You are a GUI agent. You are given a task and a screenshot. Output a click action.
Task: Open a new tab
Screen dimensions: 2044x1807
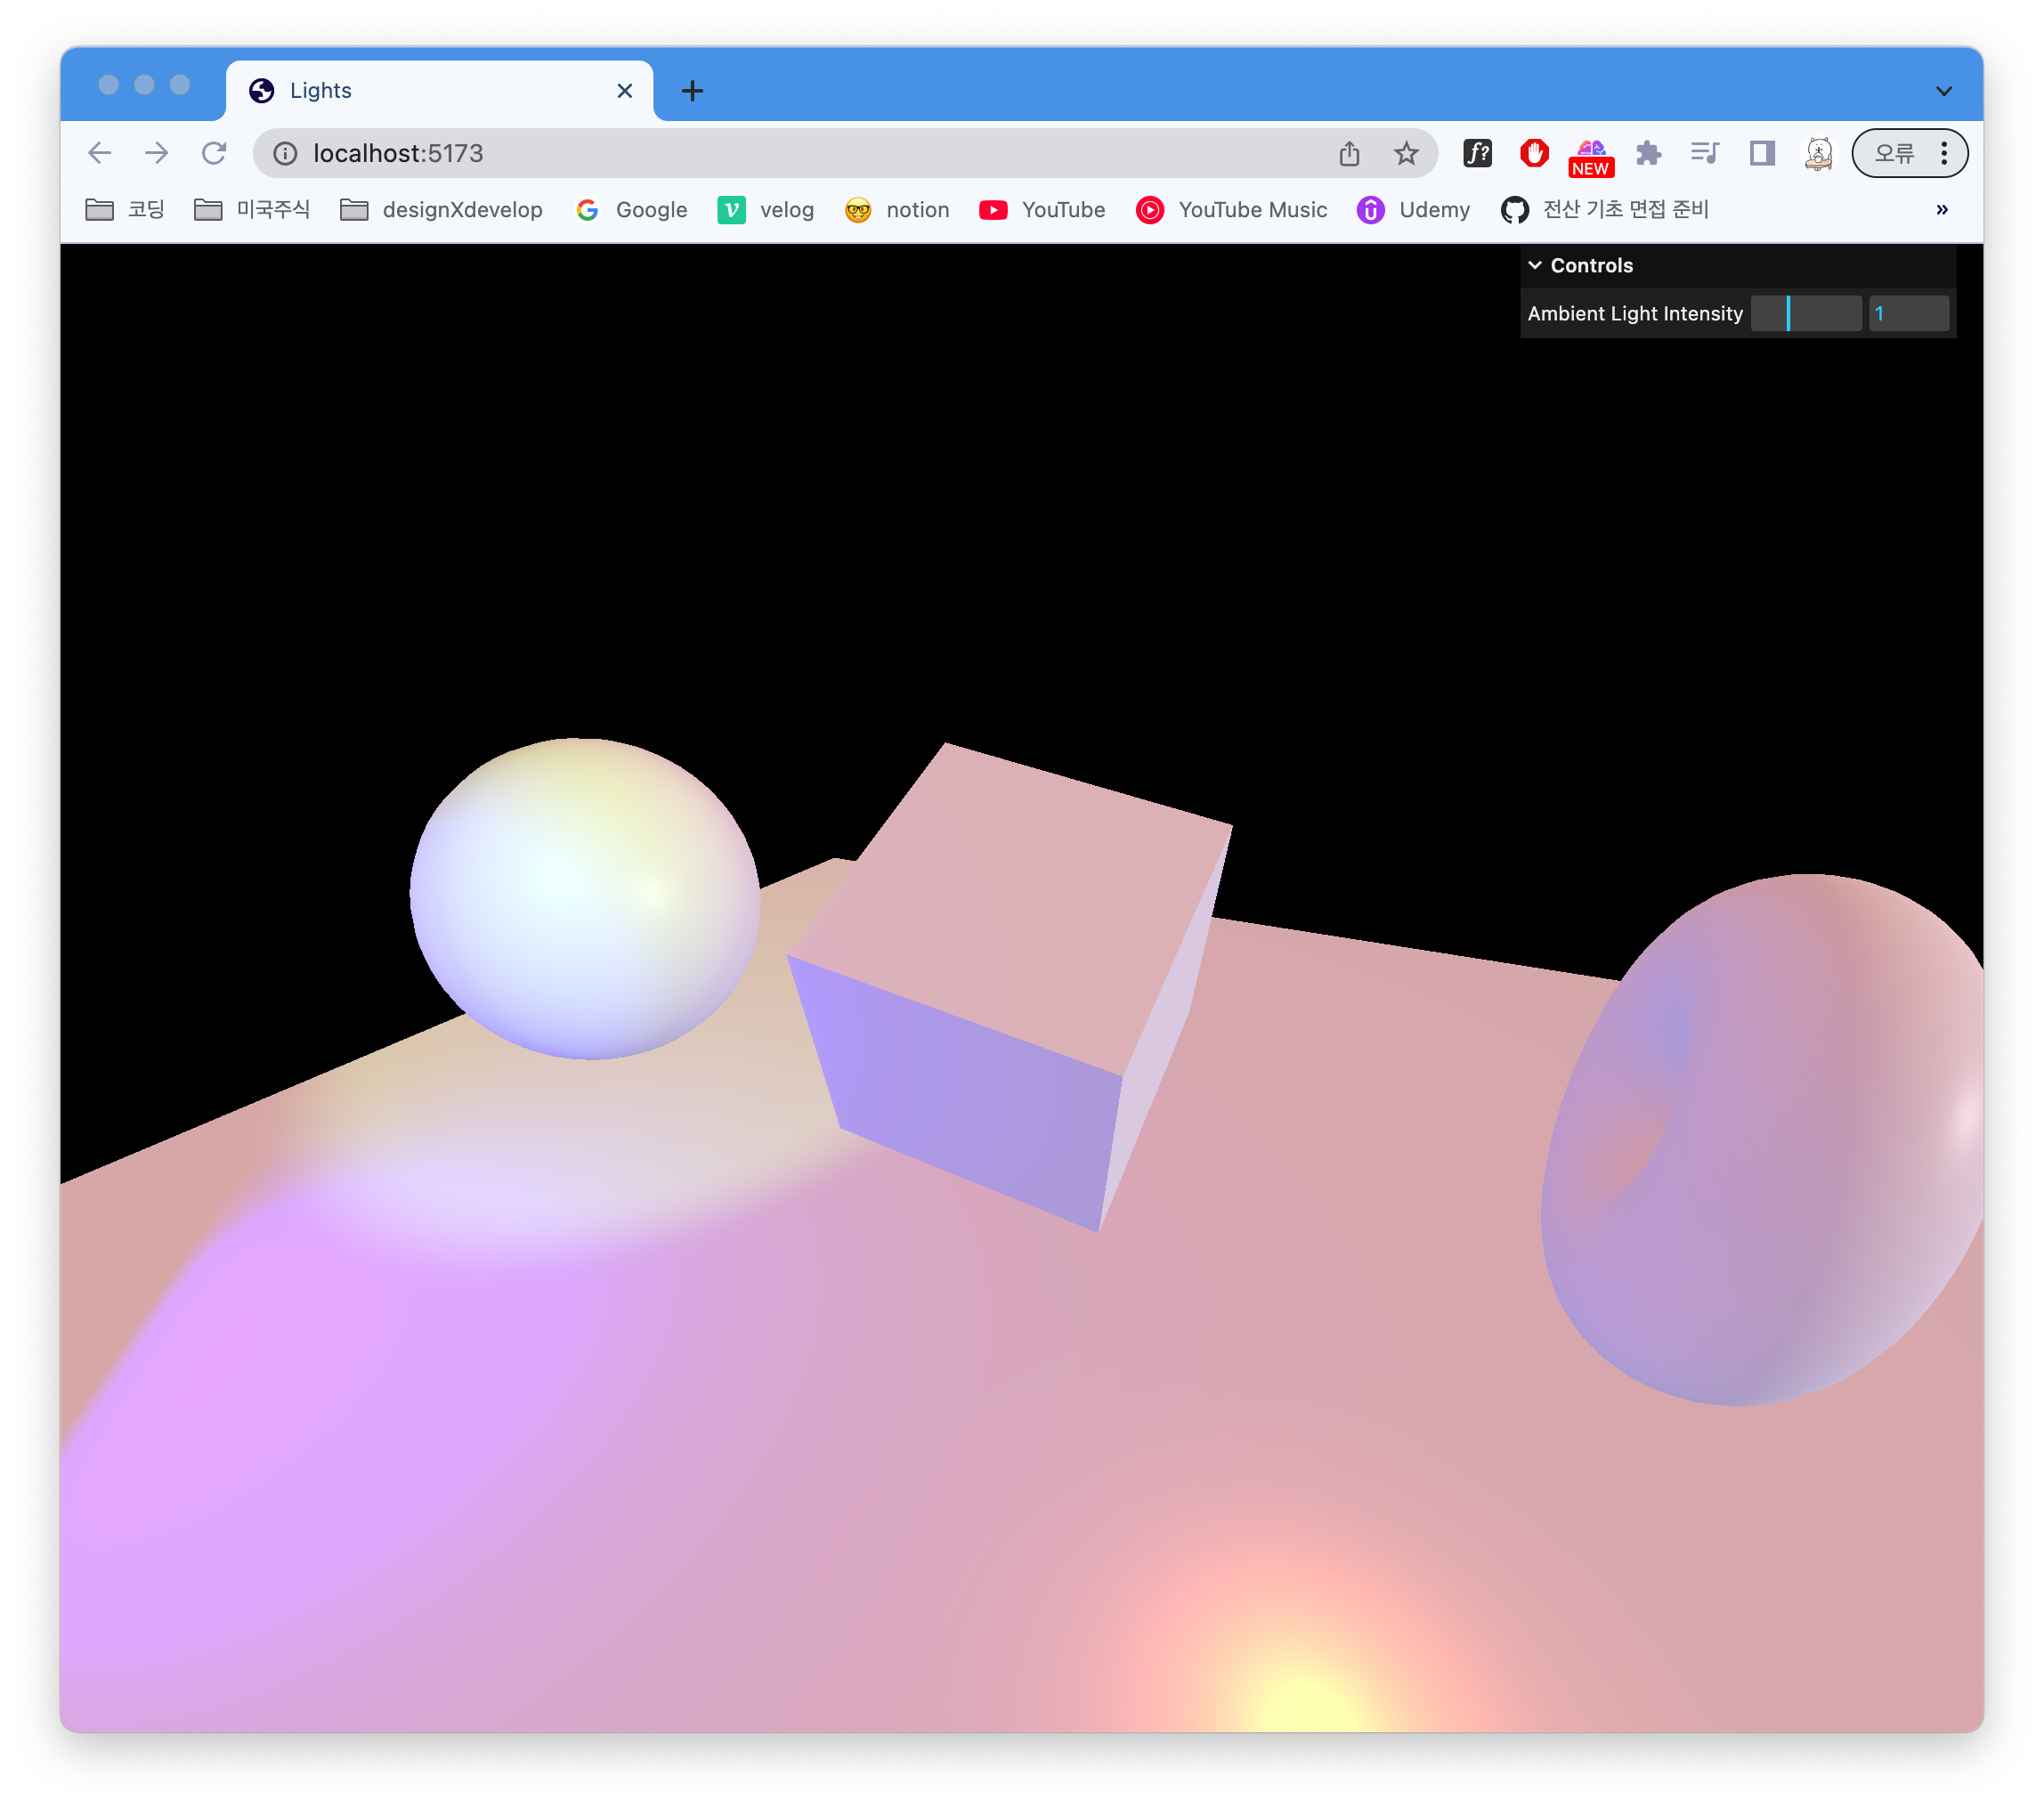pos(692,91)
